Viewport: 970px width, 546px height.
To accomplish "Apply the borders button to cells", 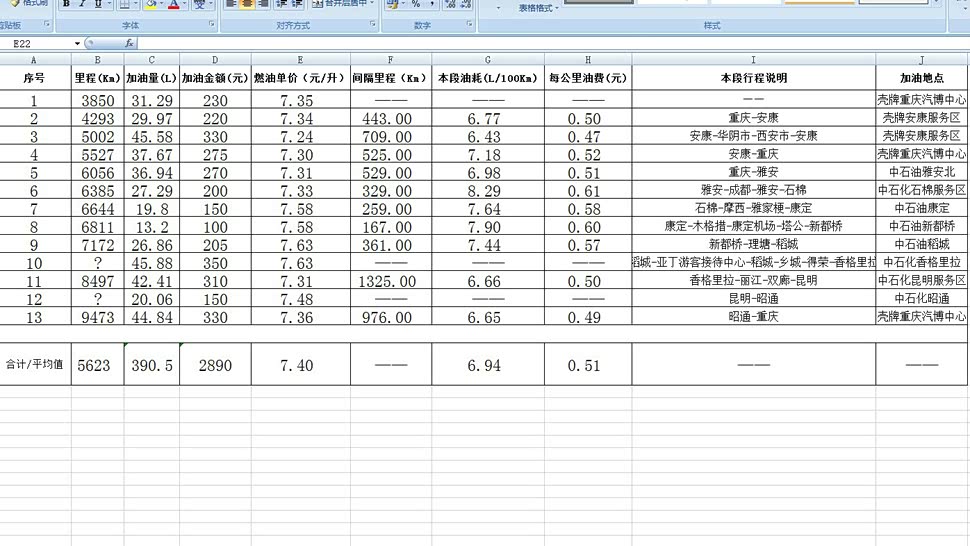I will click(124, 4).
